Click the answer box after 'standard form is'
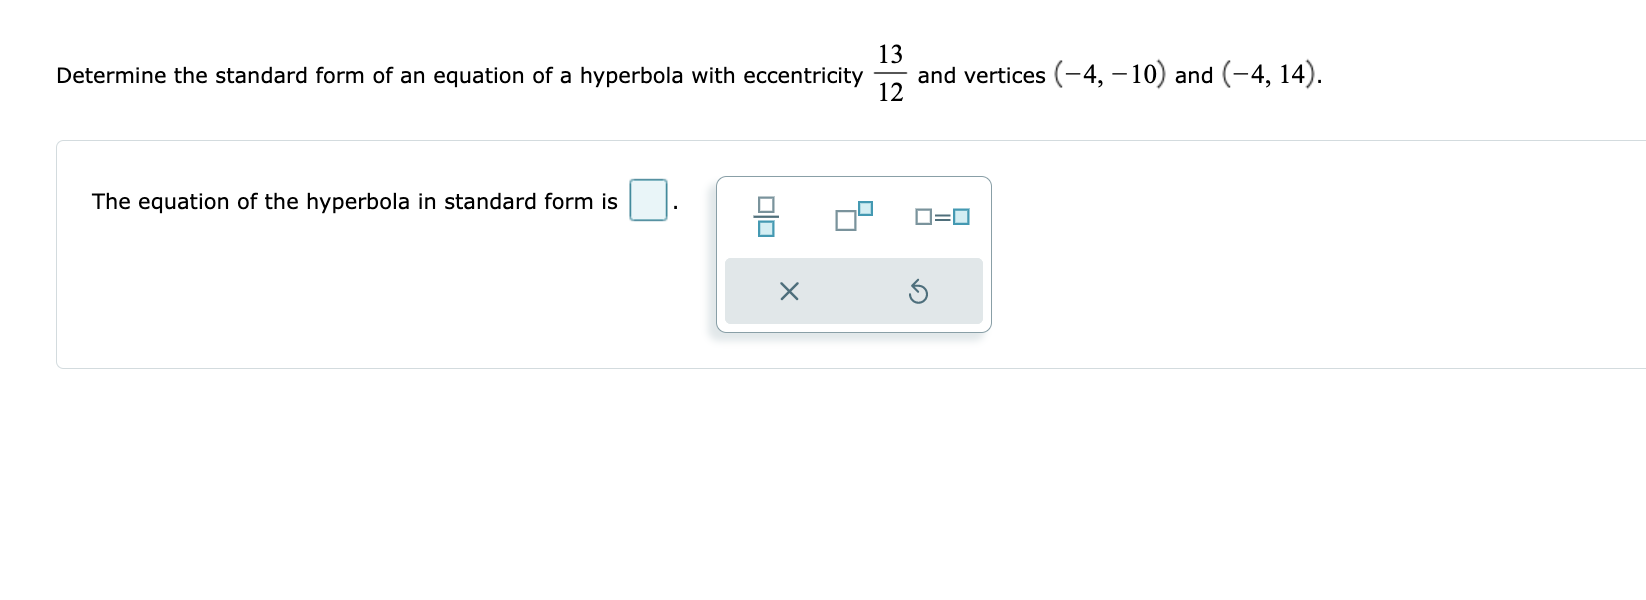Viewport: 1646px width, 600px height. (646, 200)
